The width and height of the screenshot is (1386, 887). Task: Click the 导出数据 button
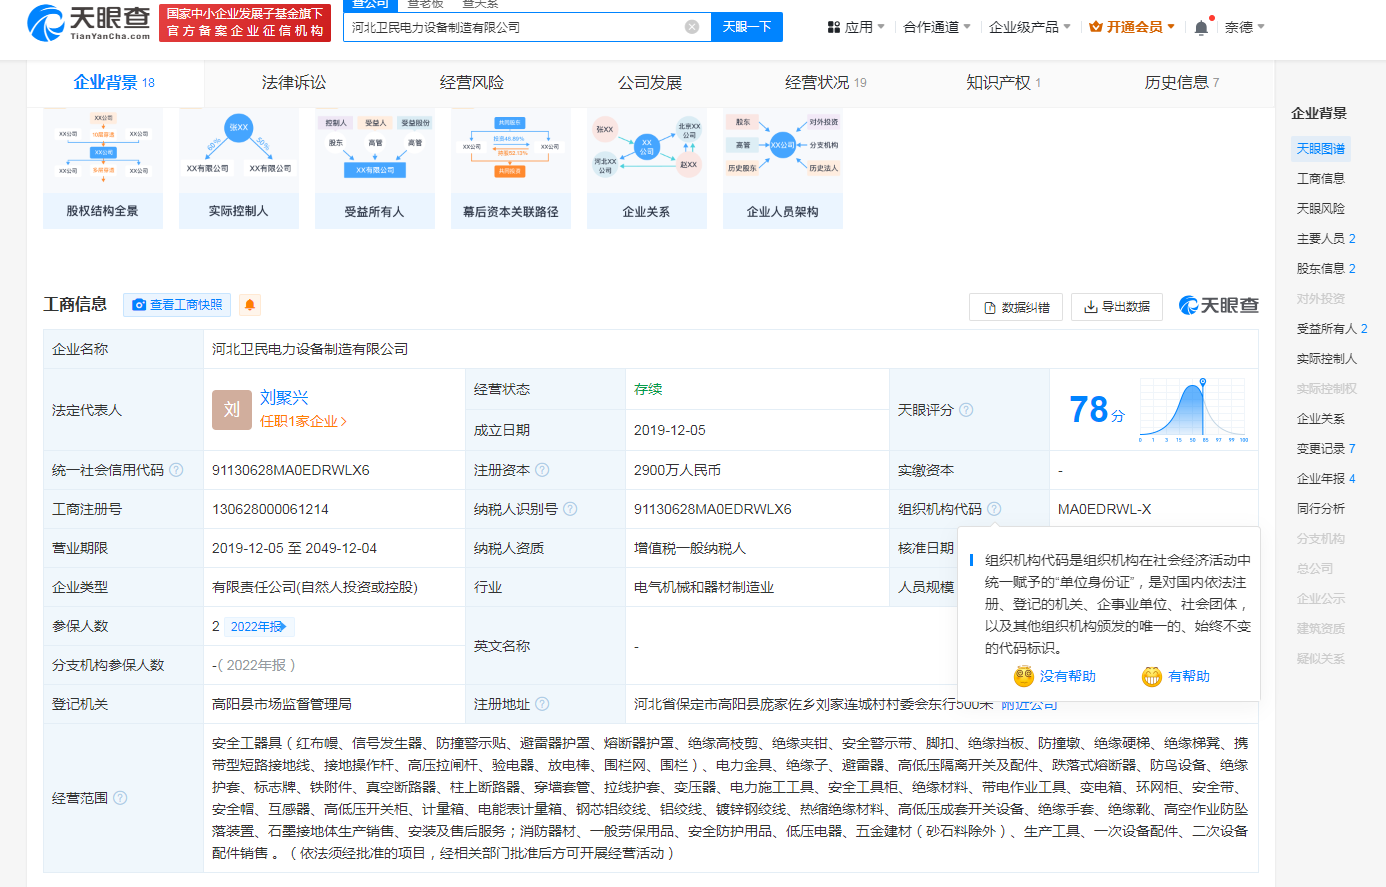coord(1116,307)
